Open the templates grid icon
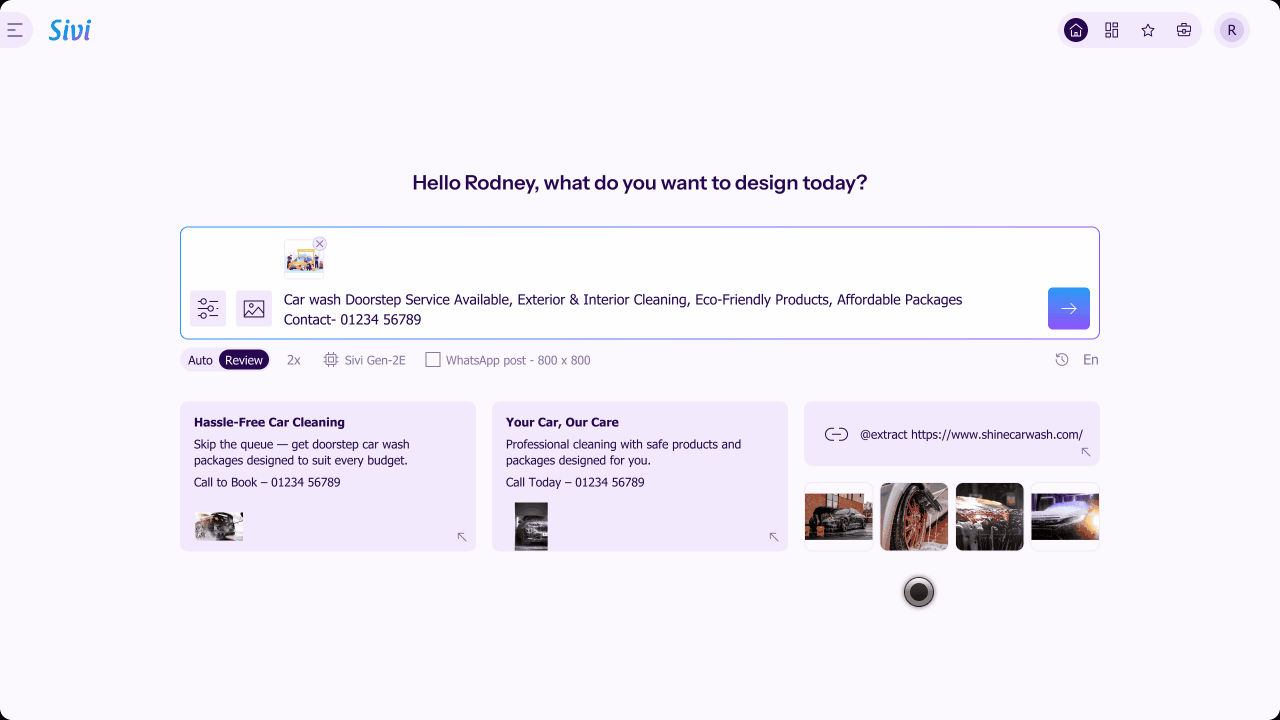The height and width of the screenshot is (720, 1280). [1112, 30]
